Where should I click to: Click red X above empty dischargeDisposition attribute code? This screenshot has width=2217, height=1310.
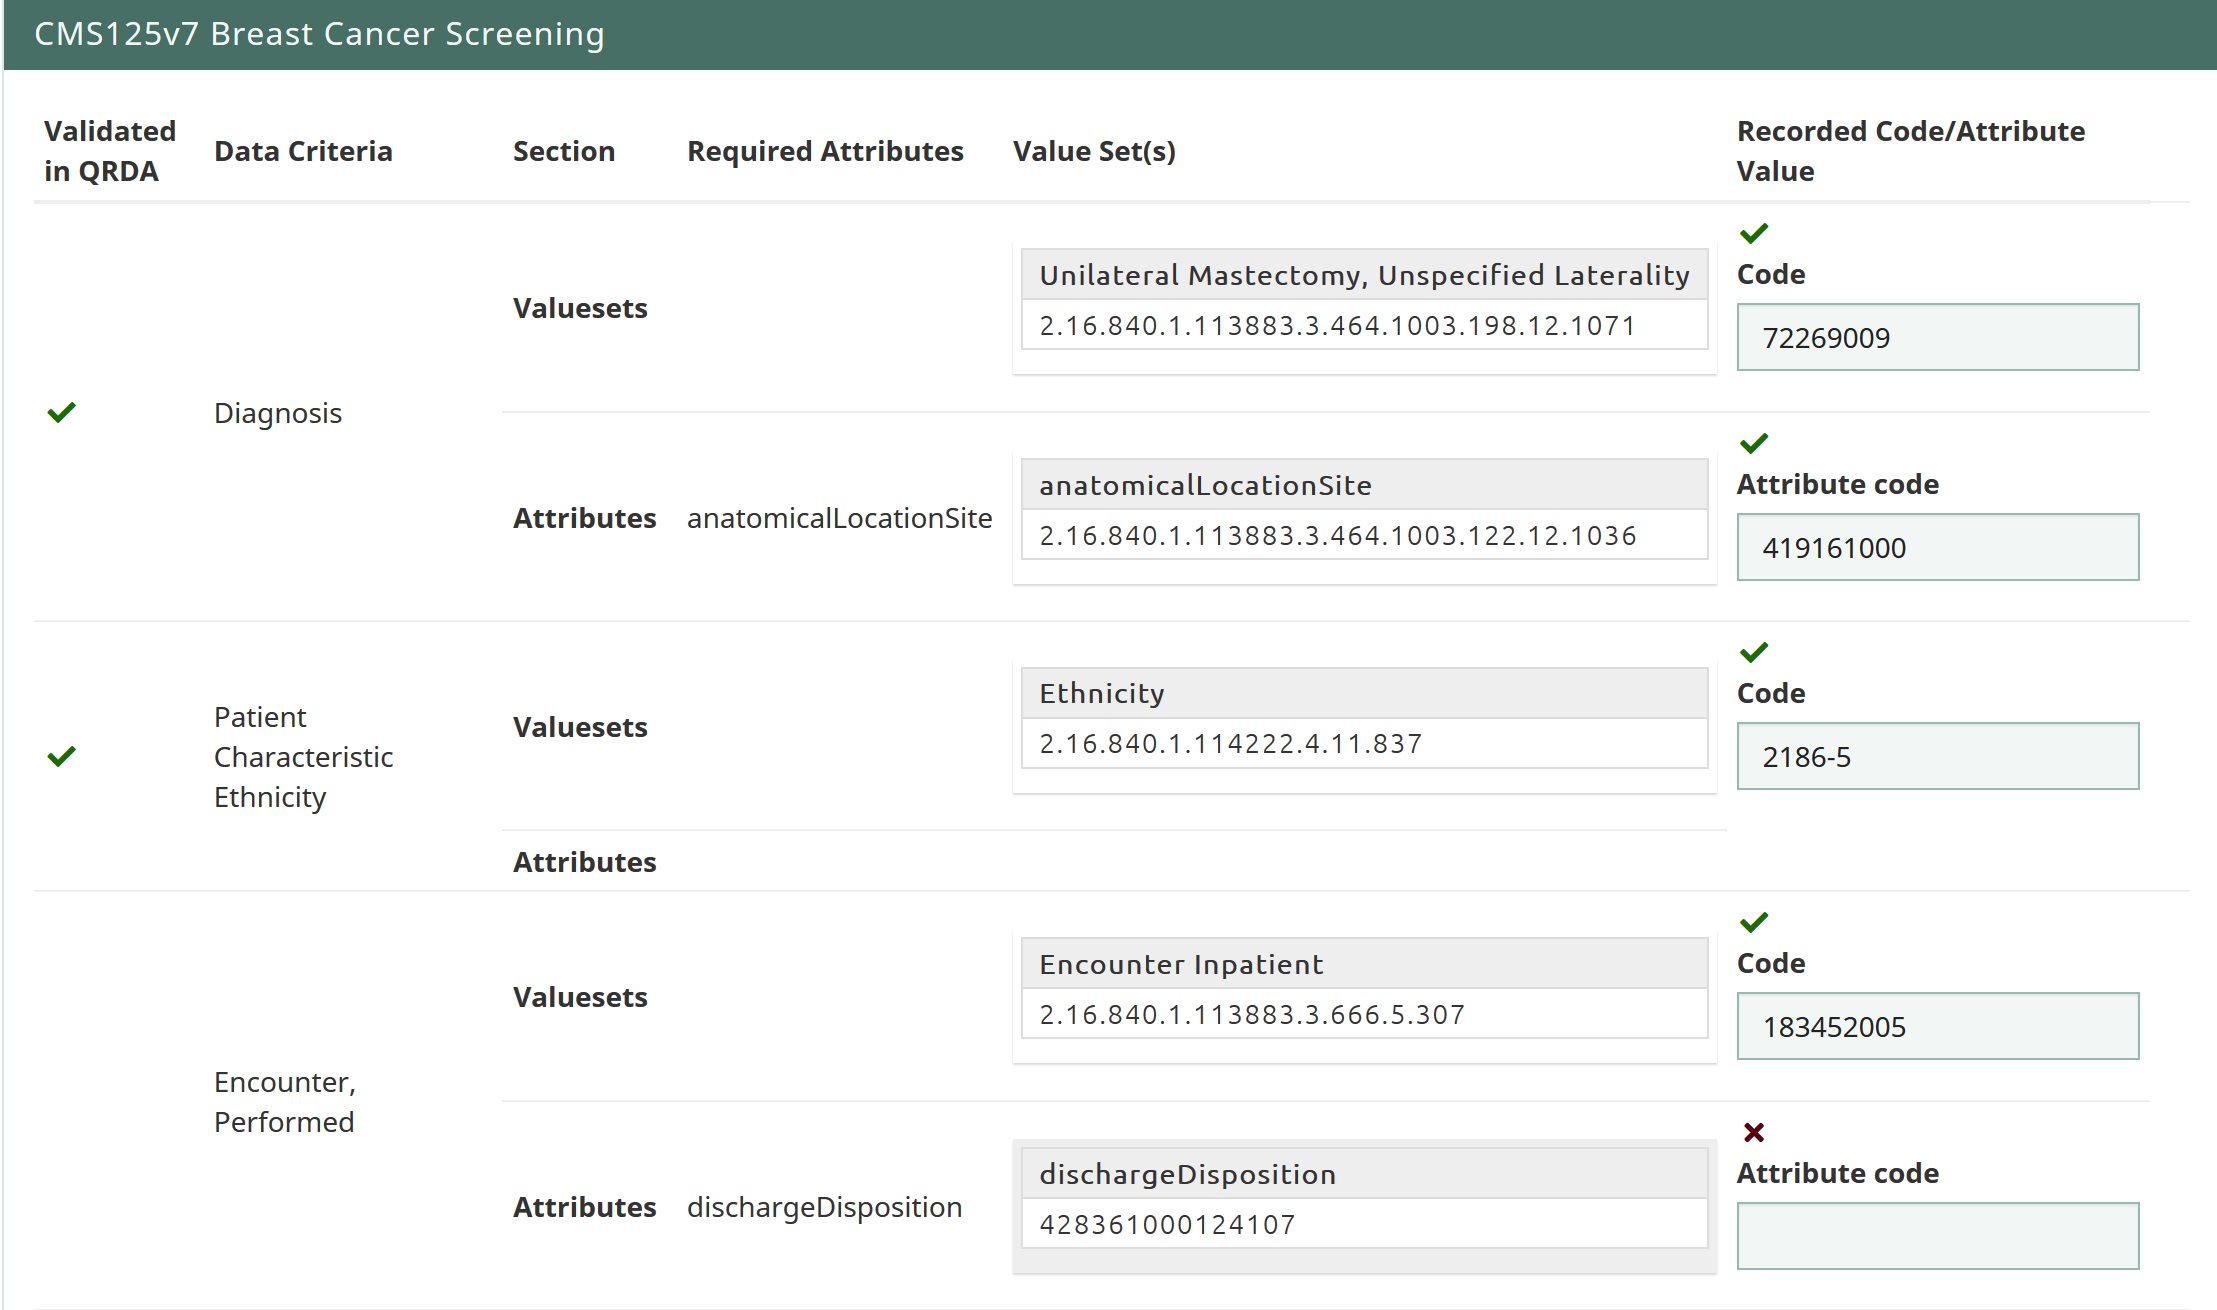coord(1753,1132)
